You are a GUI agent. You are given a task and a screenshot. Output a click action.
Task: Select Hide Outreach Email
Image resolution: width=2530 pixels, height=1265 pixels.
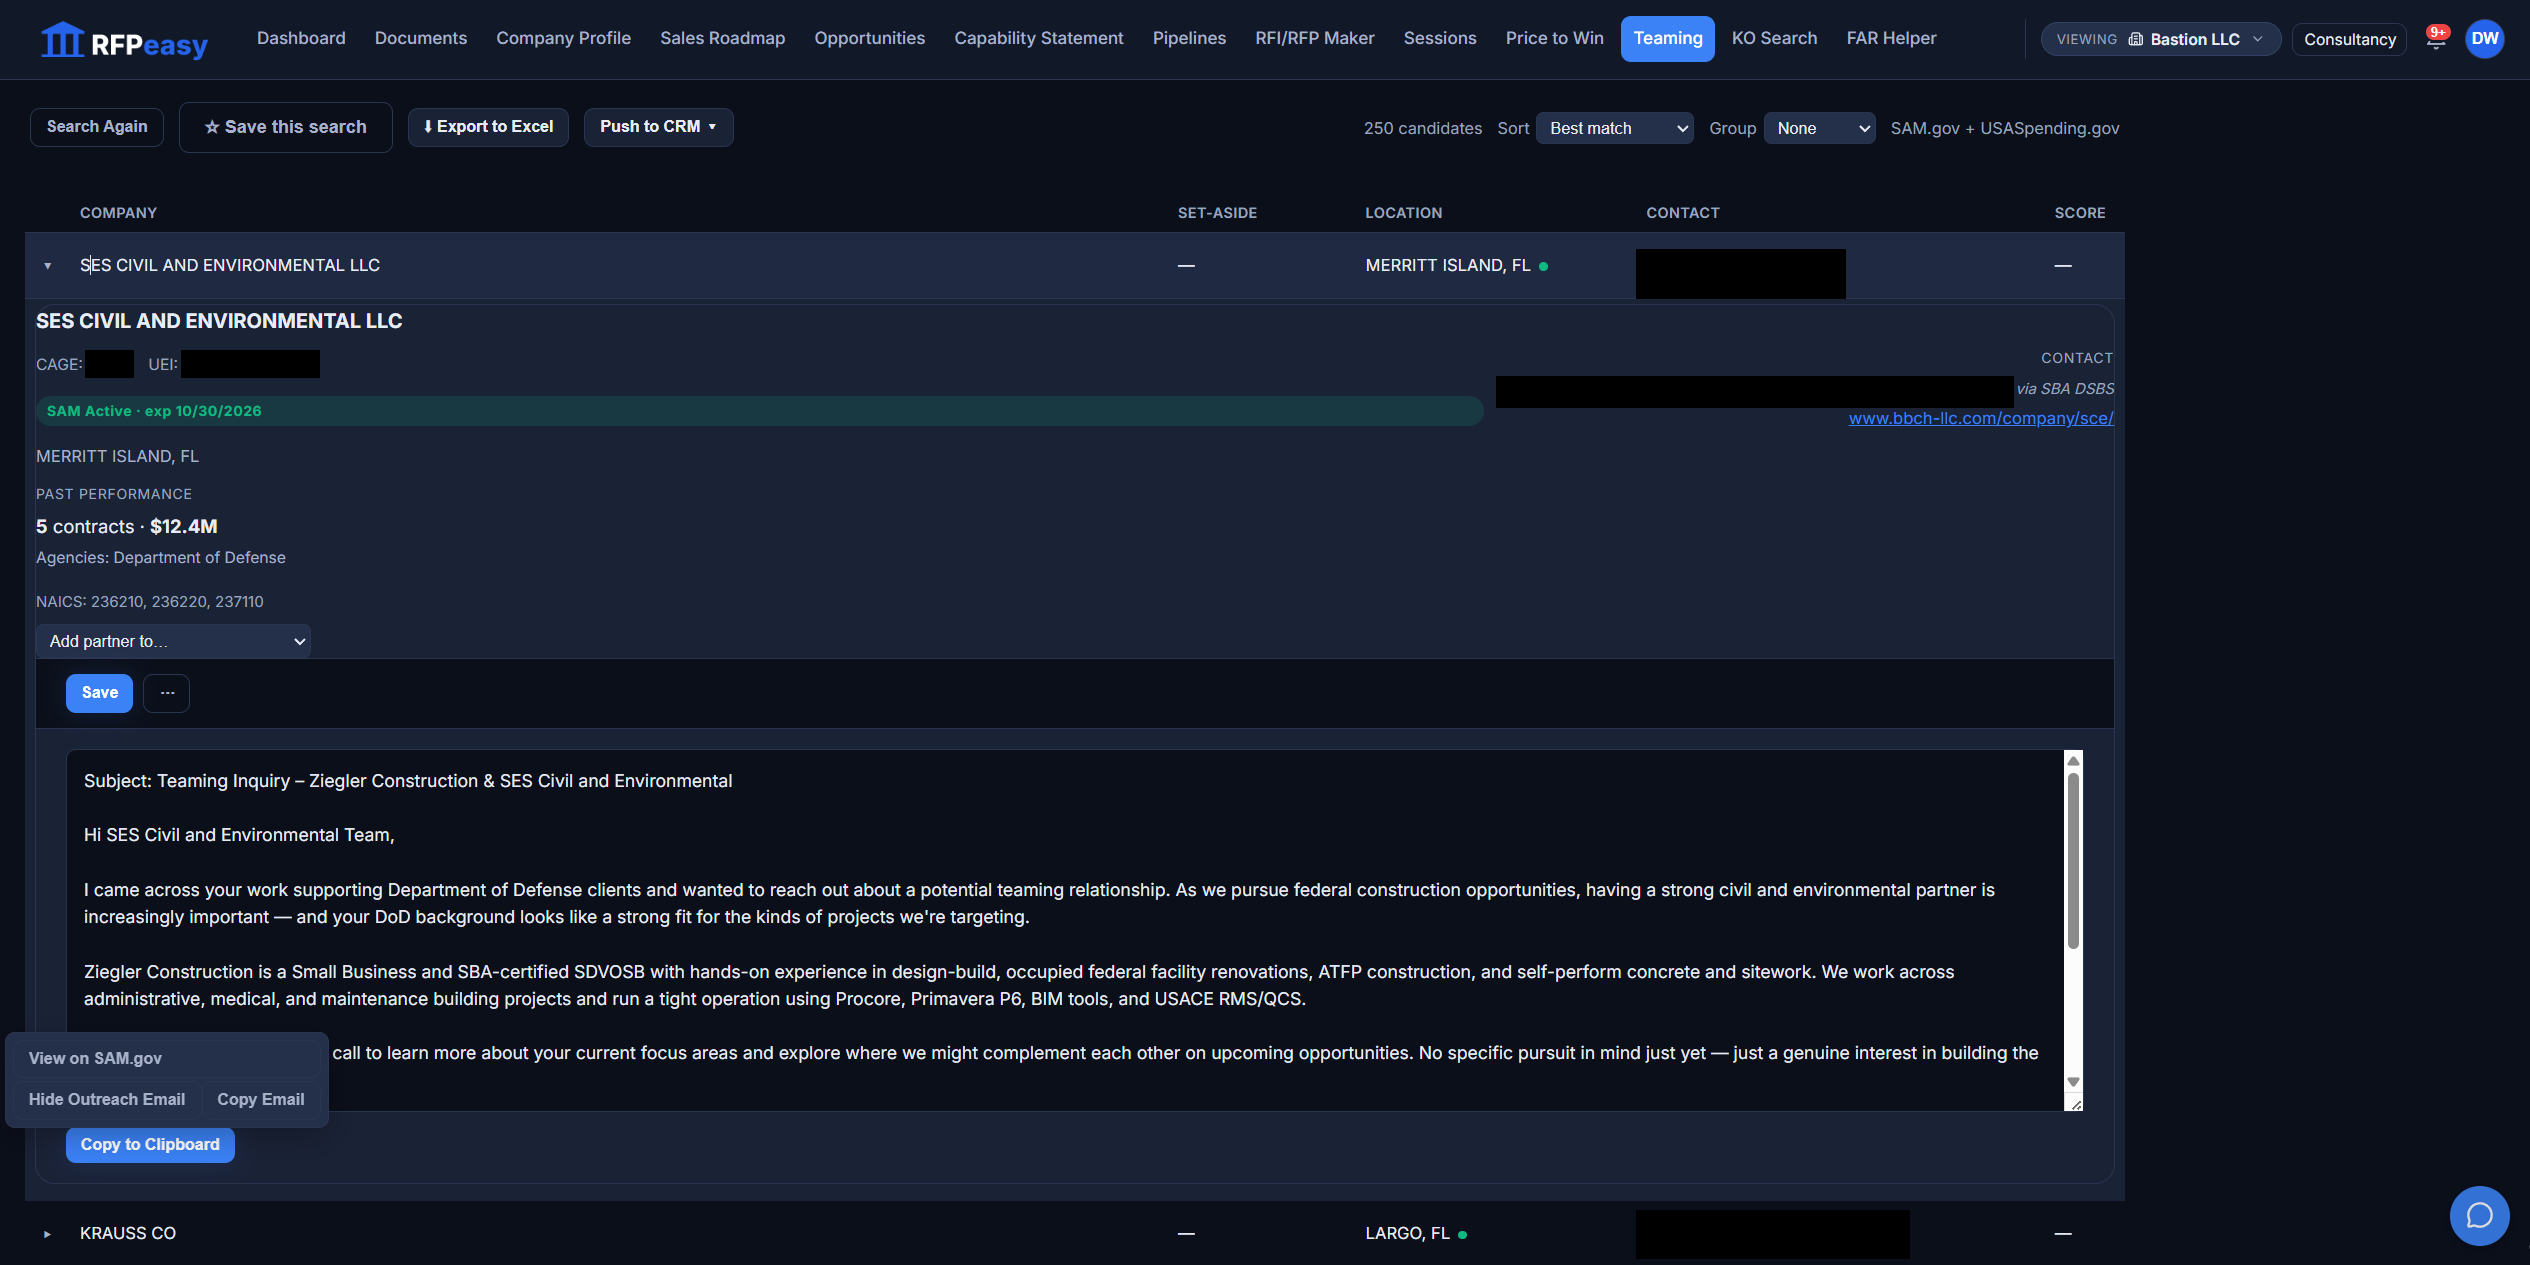(107, 1100)
